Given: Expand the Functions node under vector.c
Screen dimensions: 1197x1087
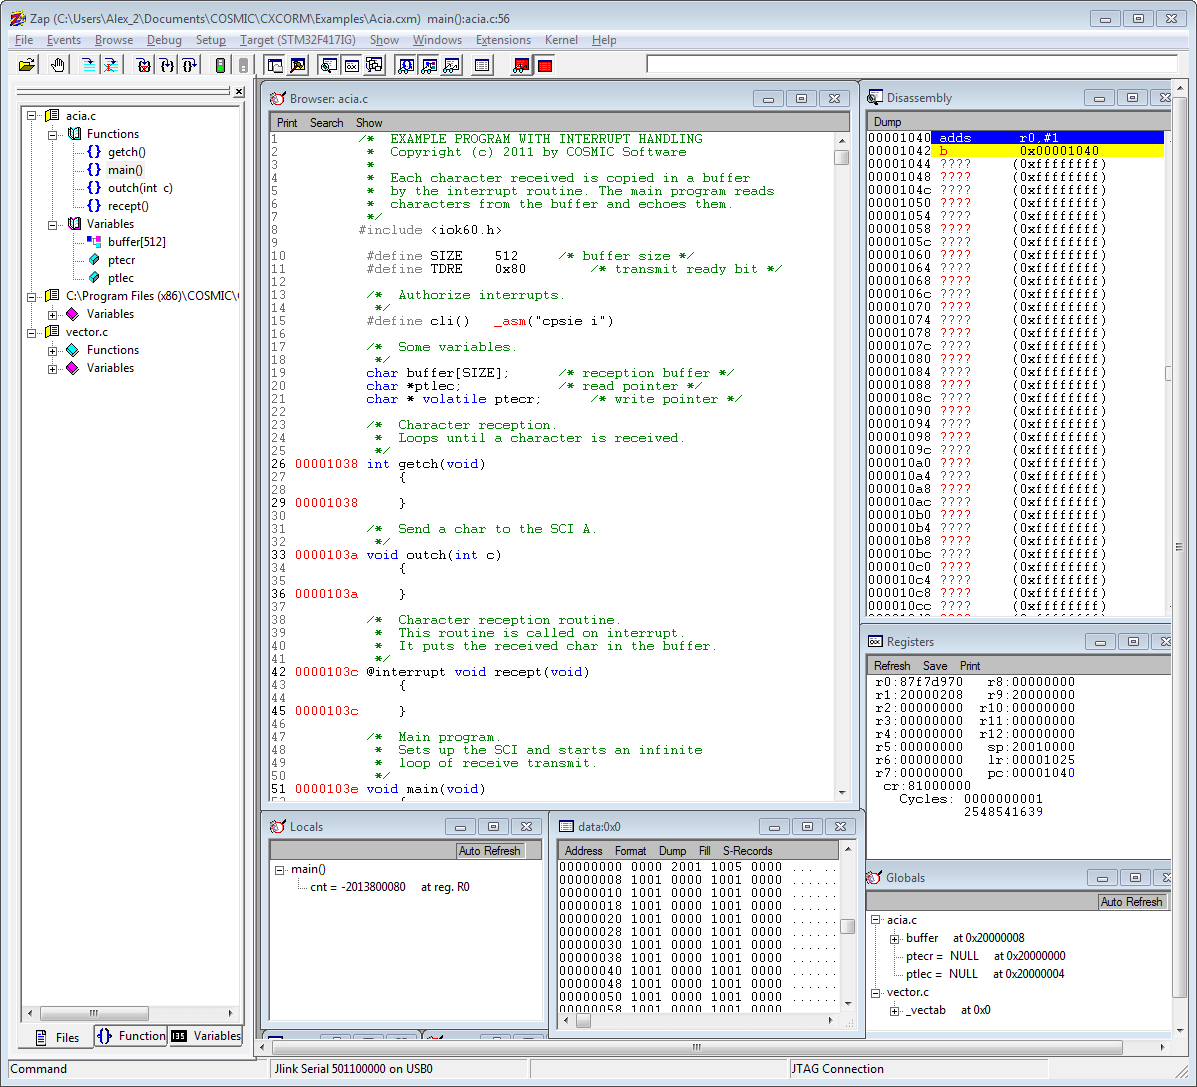Looking at the screenshot, I should [x=53, y=351].
